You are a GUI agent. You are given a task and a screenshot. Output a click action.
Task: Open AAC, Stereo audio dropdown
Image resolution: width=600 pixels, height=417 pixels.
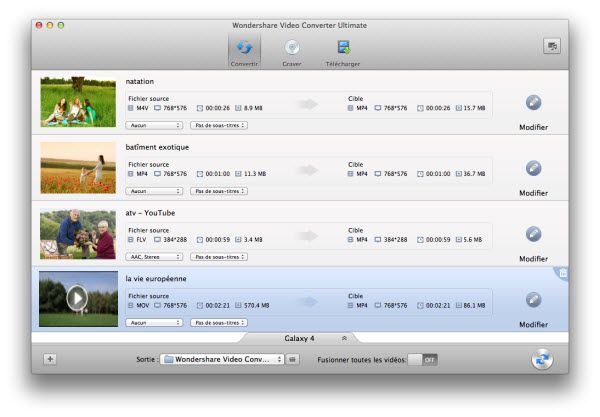pyautogui.click(x=154, y=257)
